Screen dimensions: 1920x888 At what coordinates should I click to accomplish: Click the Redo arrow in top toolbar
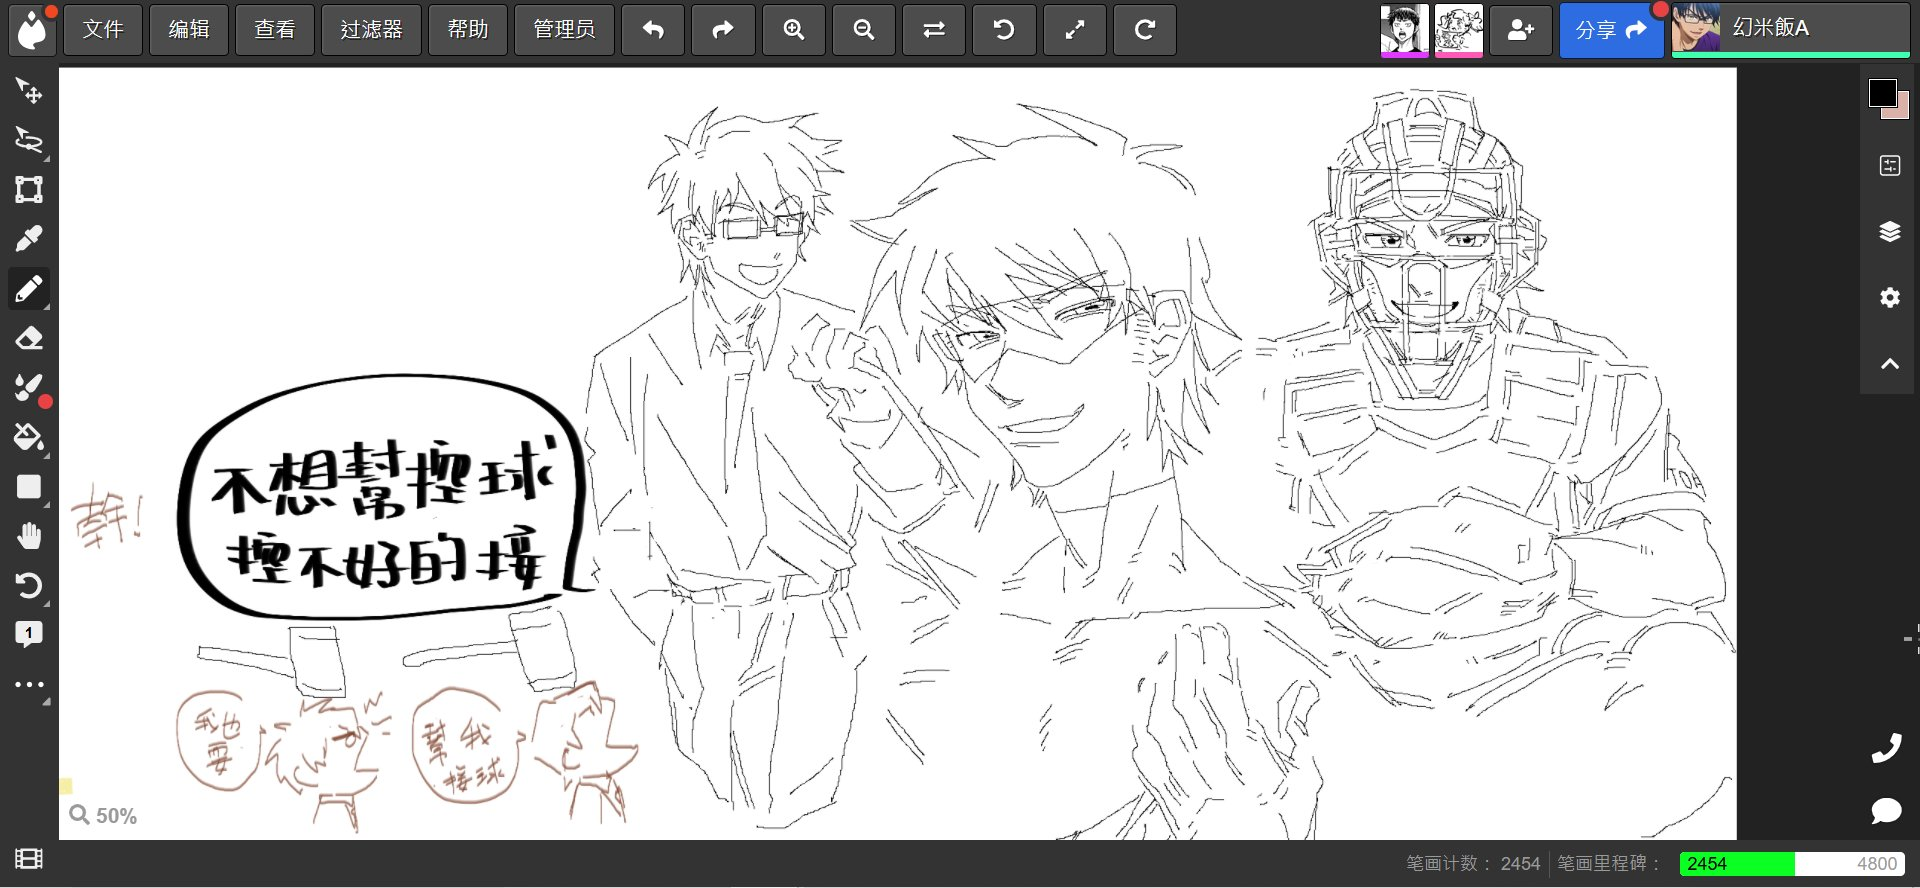point(723,30)
